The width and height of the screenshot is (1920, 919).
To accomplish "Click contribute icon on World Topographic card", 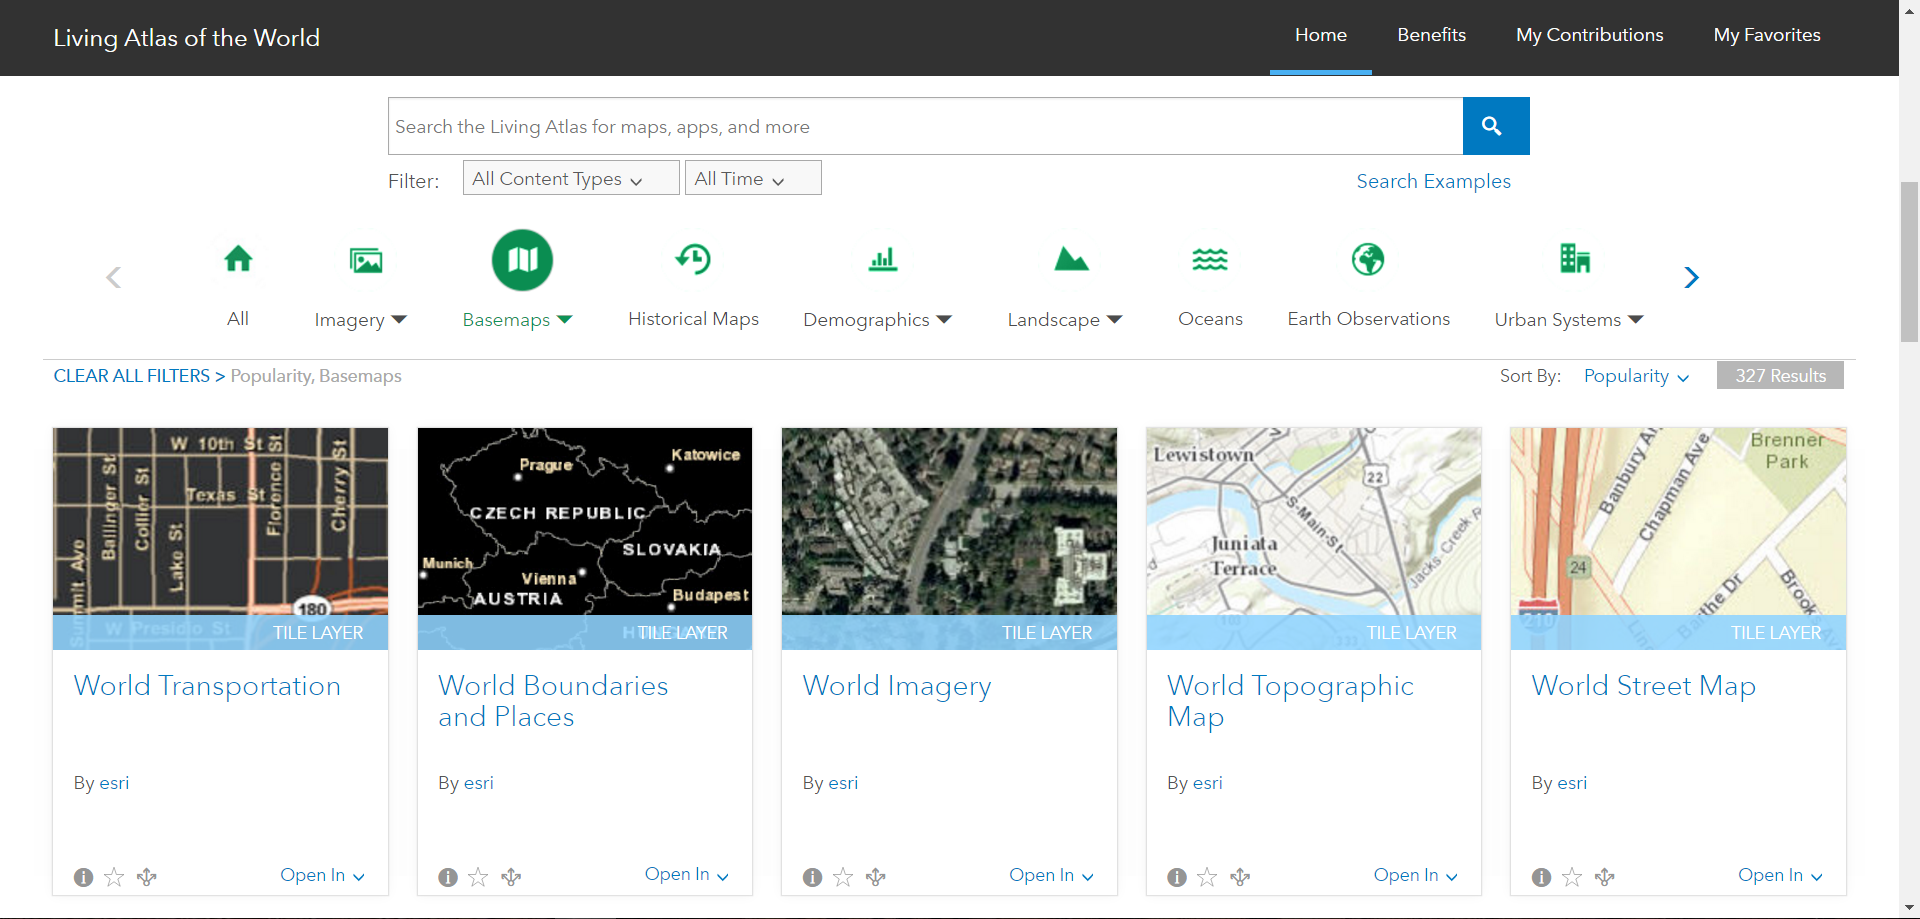I will coord(1240,877).
